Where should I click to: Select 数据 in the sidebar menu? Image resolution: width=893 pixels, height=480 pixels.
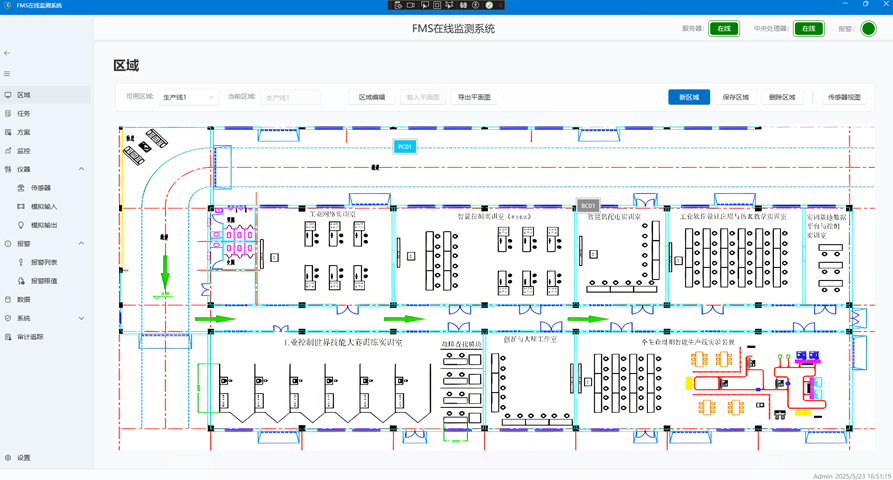(x=23, y=299)
